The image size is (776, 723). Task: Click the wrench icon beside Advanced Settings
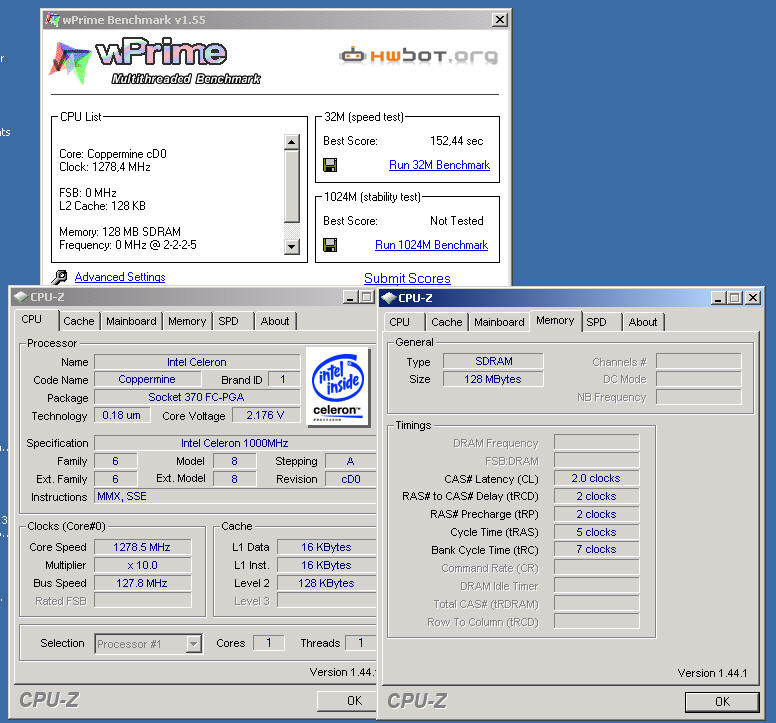pos(59,277)
